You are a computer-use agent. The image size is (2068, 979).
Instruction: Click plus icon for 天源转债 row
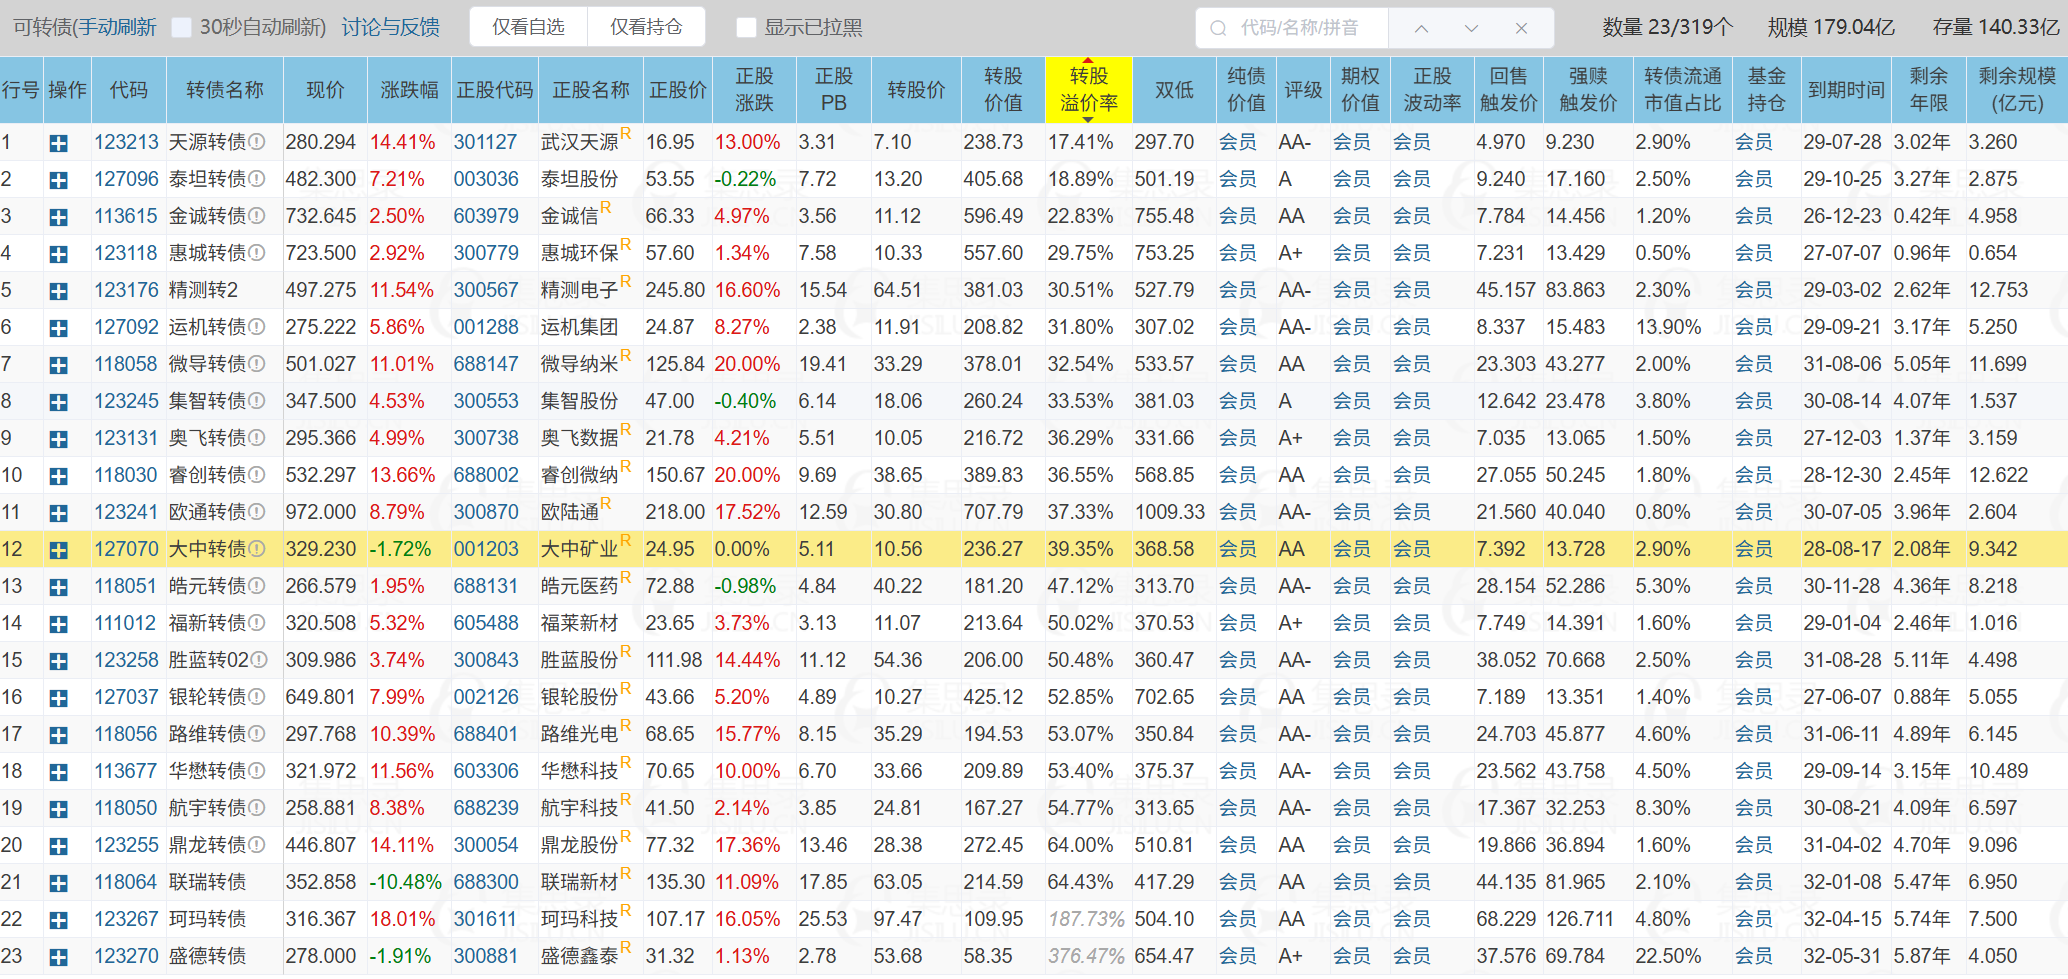[x=59, y=144]
